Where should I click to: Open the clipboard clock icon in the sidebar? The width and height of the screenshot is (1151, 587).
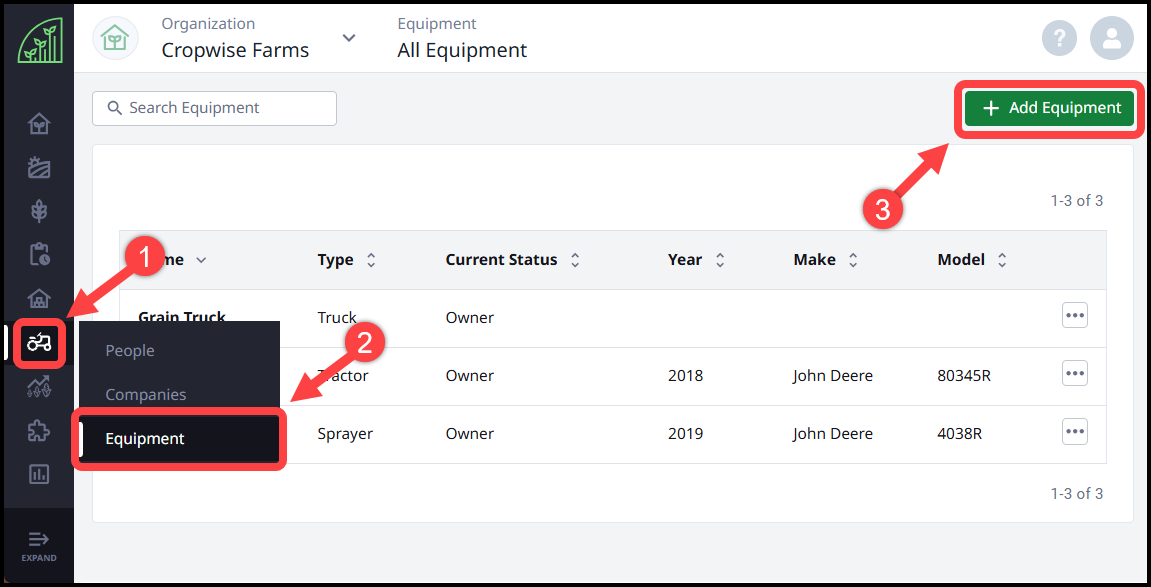coord(39,255)
